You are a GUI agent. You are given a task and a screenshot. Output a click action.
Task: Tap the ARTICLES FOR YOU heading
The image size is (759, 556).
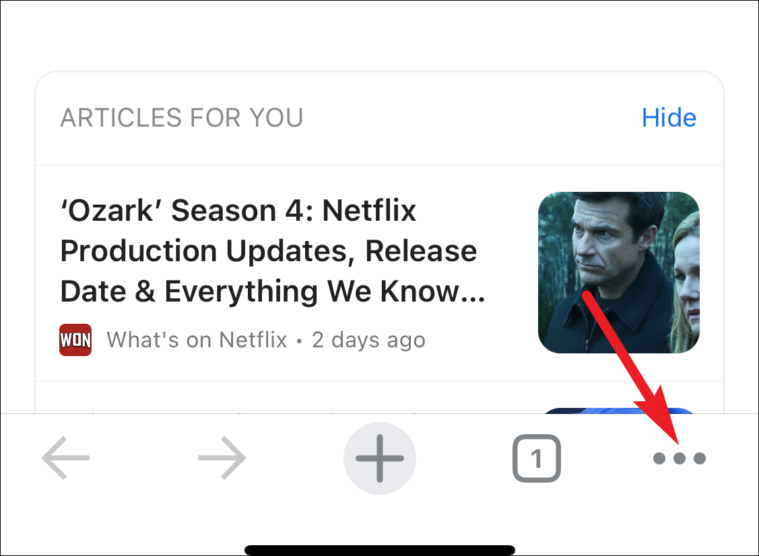pyautogui.click(x=182, y=118)
